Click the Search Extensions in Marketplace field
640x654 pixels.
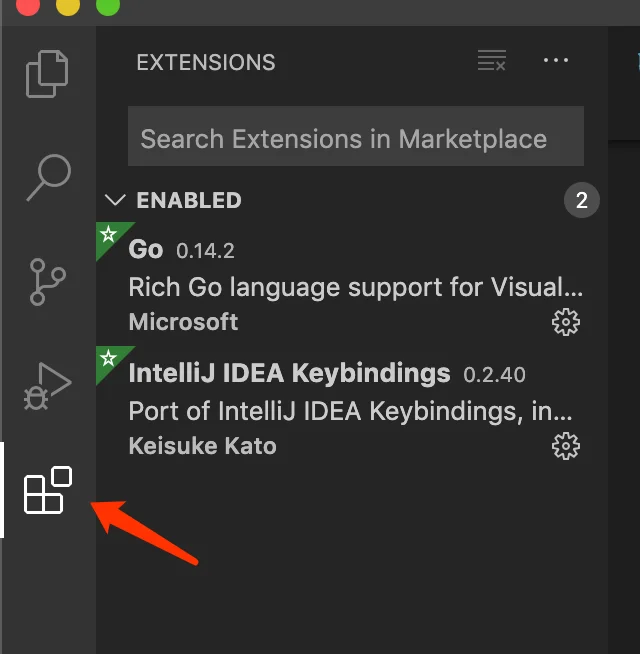click(355, 136)
